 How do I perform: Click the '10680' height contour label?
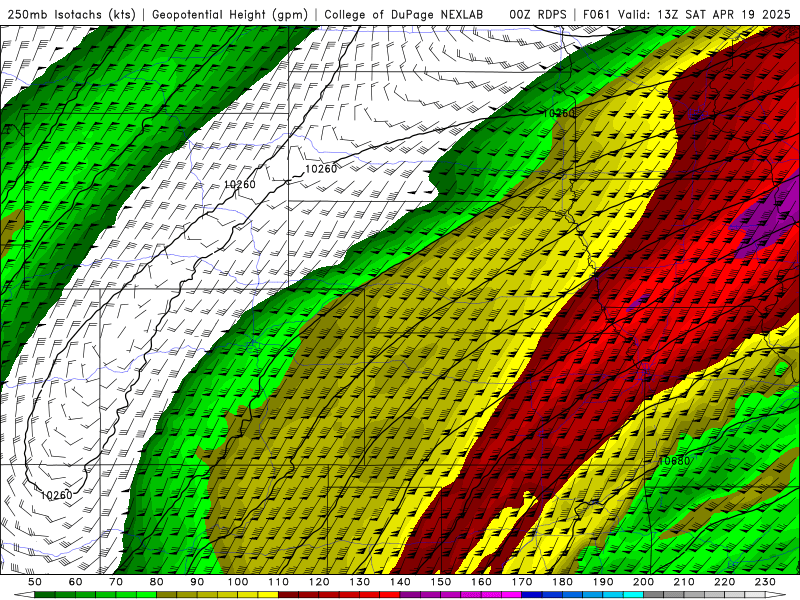(x=674, y=461)
